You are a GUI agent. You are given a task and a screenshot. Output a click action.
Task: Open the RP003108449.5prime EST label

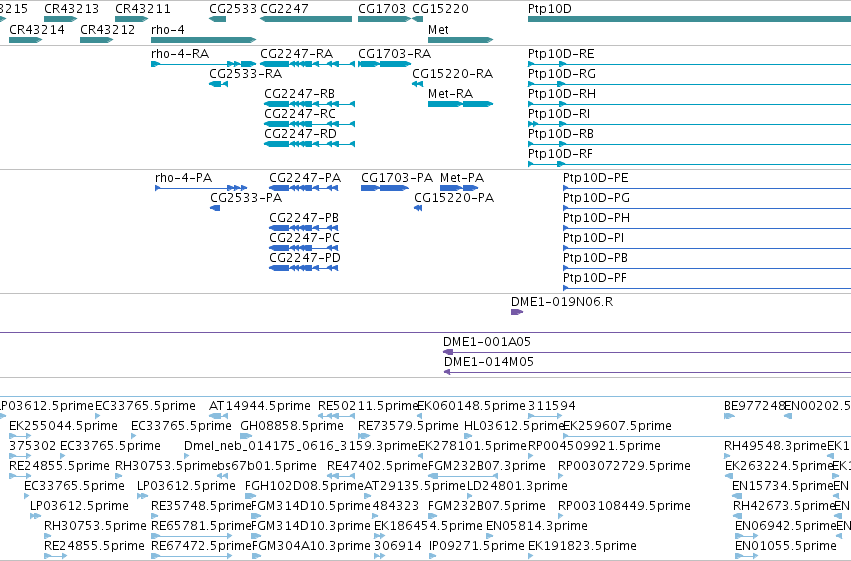coord(625,505)
